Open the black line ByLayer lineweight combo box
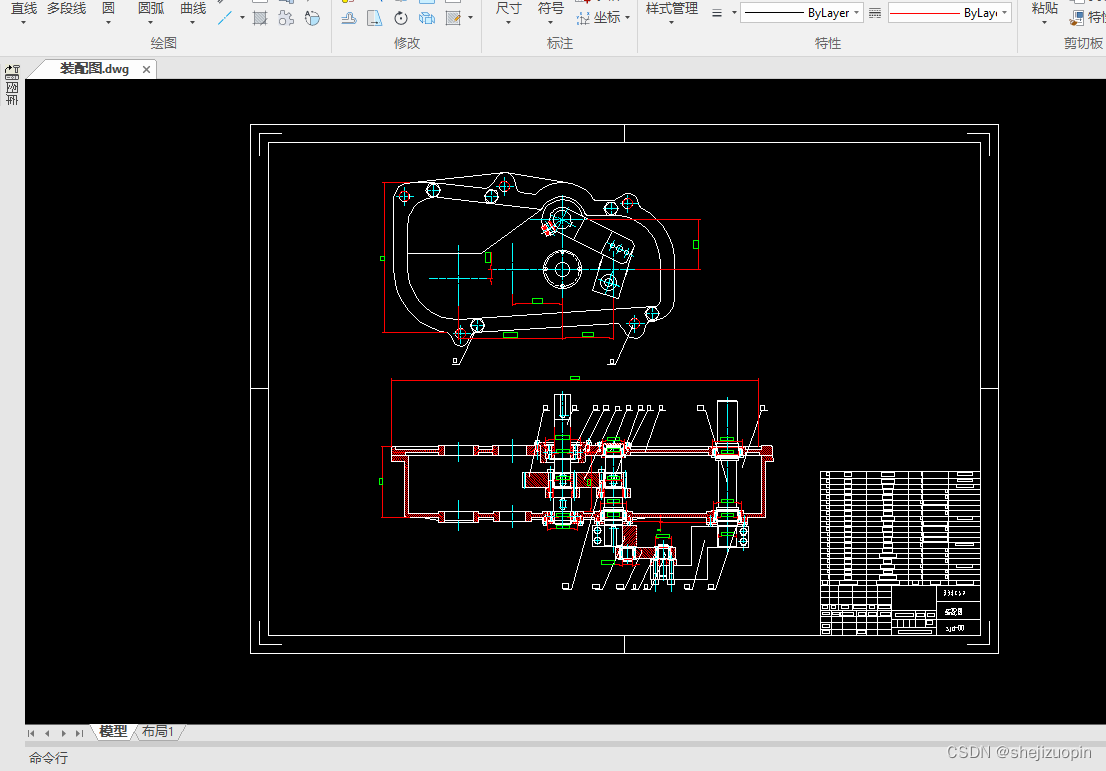 pos(801,13)
